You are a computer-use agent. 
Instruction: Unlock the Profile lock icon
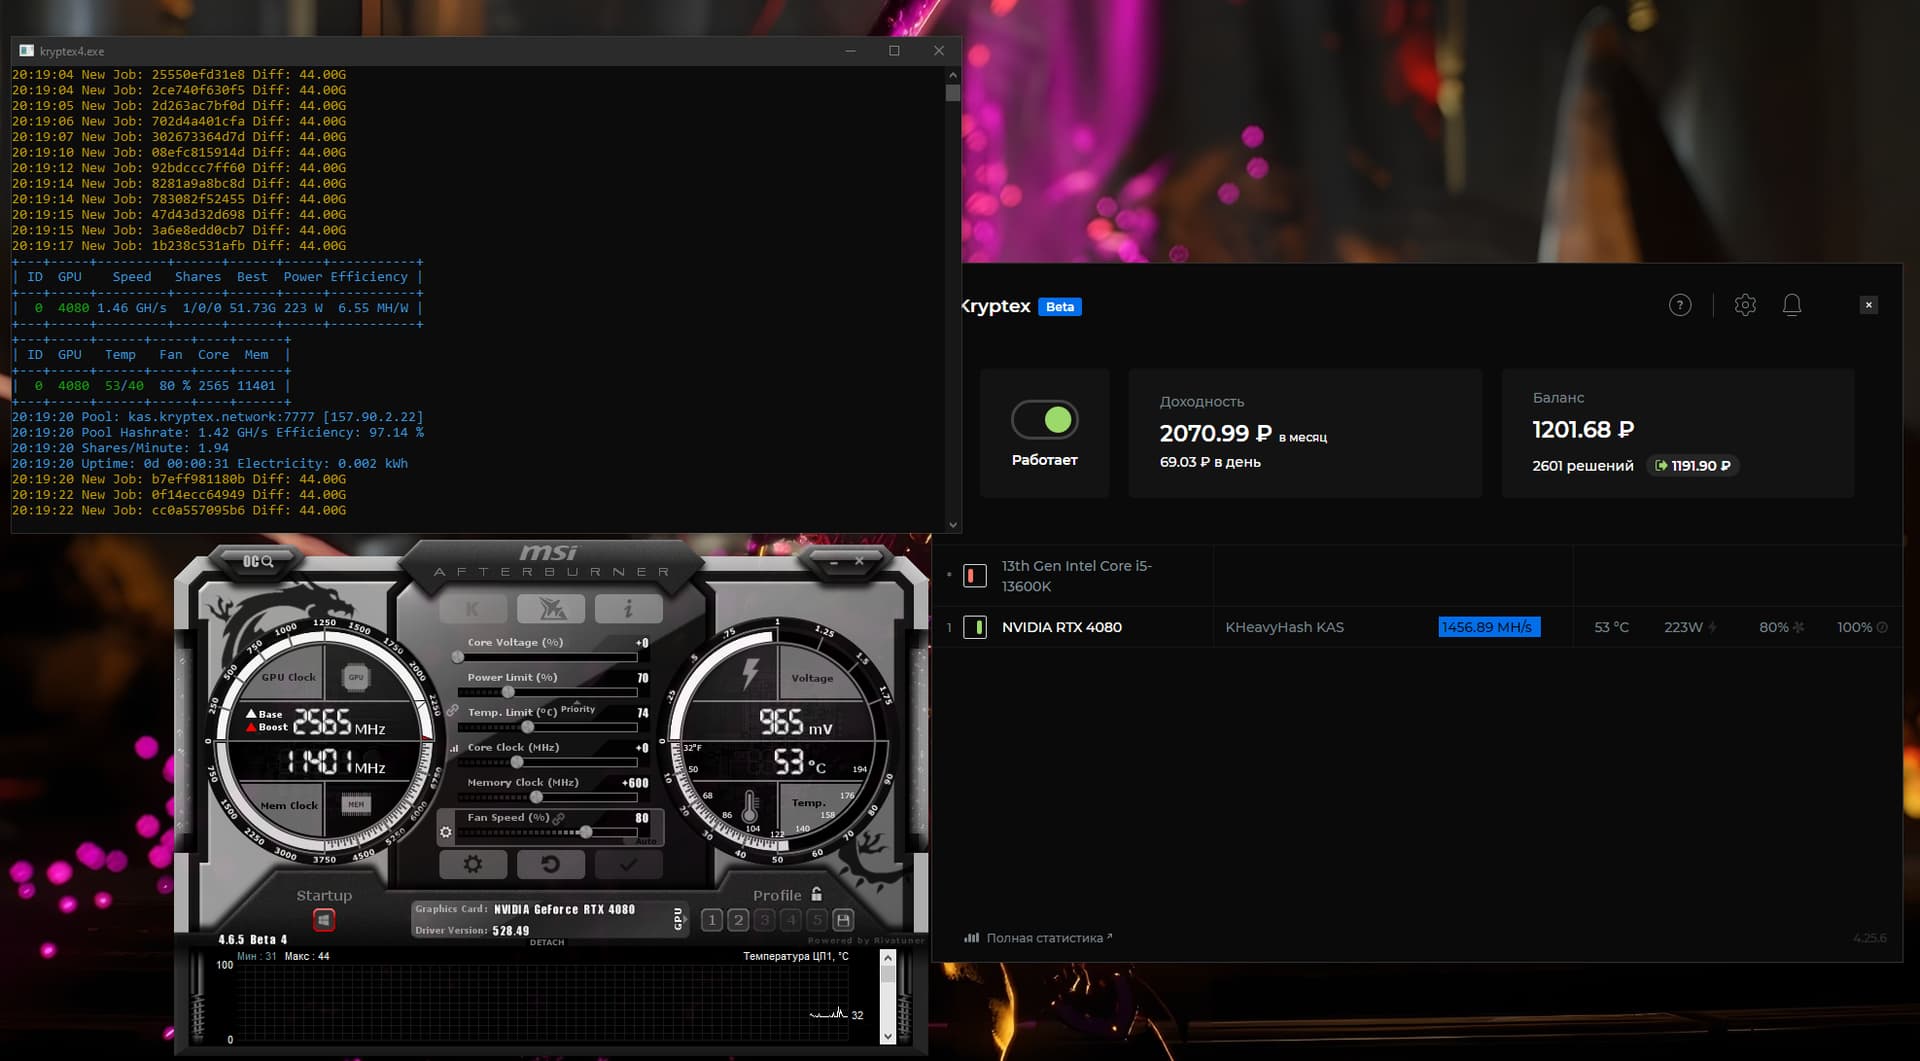point(816,894)
